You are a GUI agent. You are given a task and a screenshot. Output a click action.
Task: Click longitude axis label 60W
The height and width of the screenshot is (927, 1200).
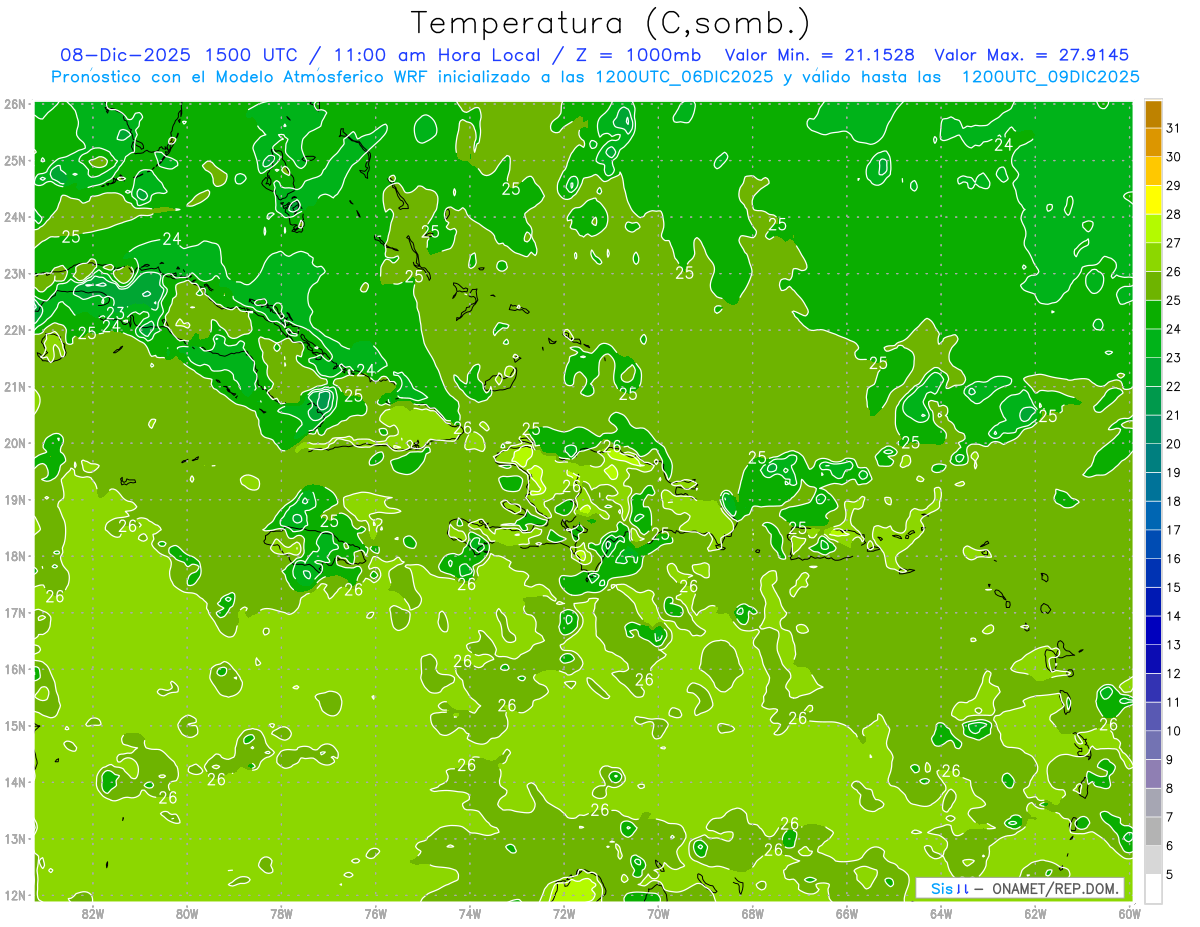1130,913
